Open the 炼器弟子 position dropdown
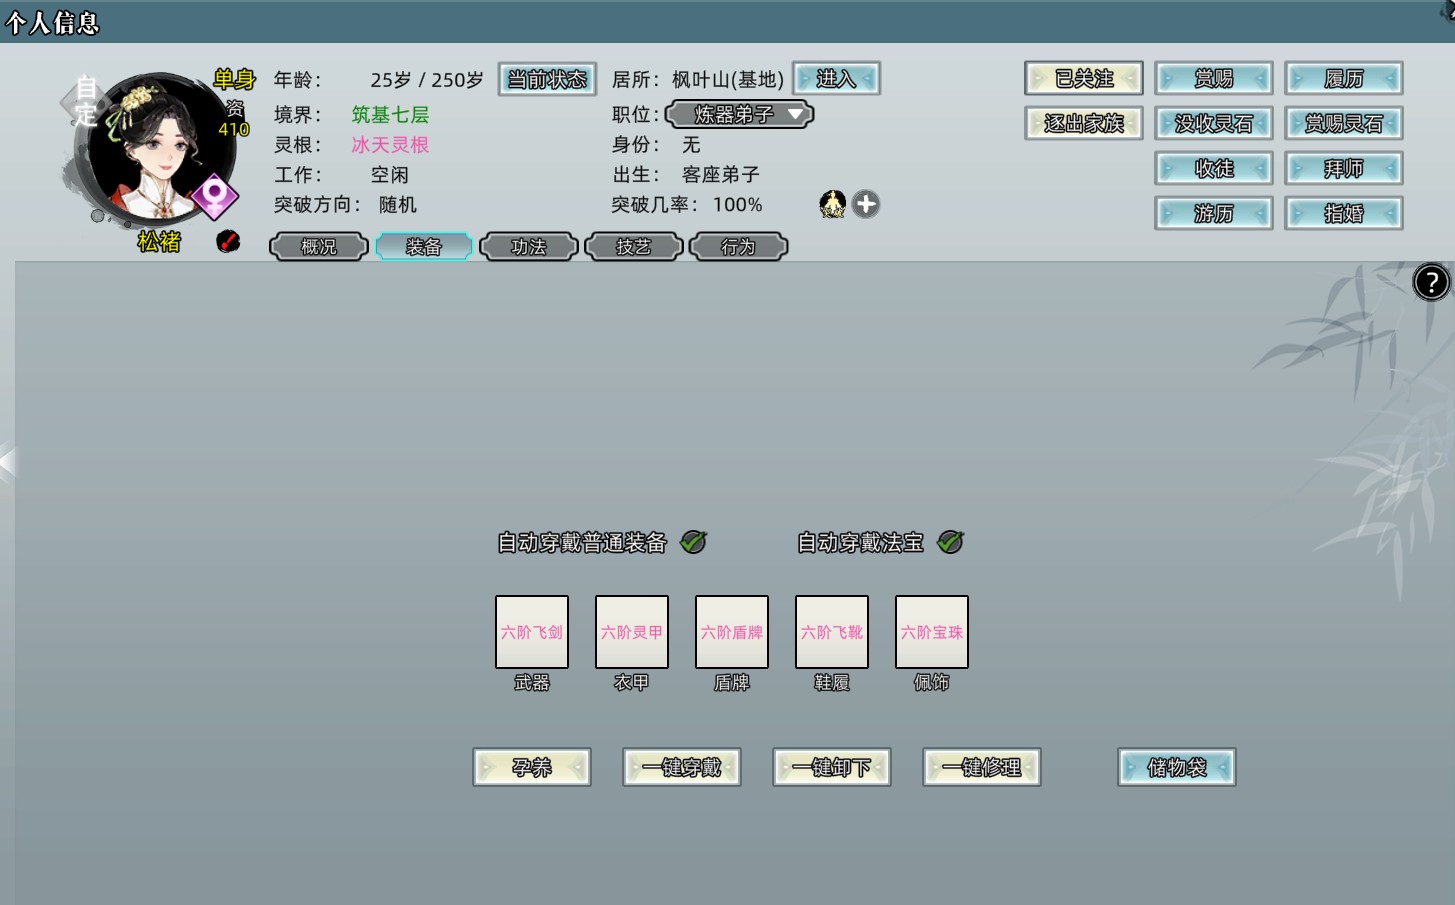The width and height of the screenshot is (1455, 905). tap(739, 114)
